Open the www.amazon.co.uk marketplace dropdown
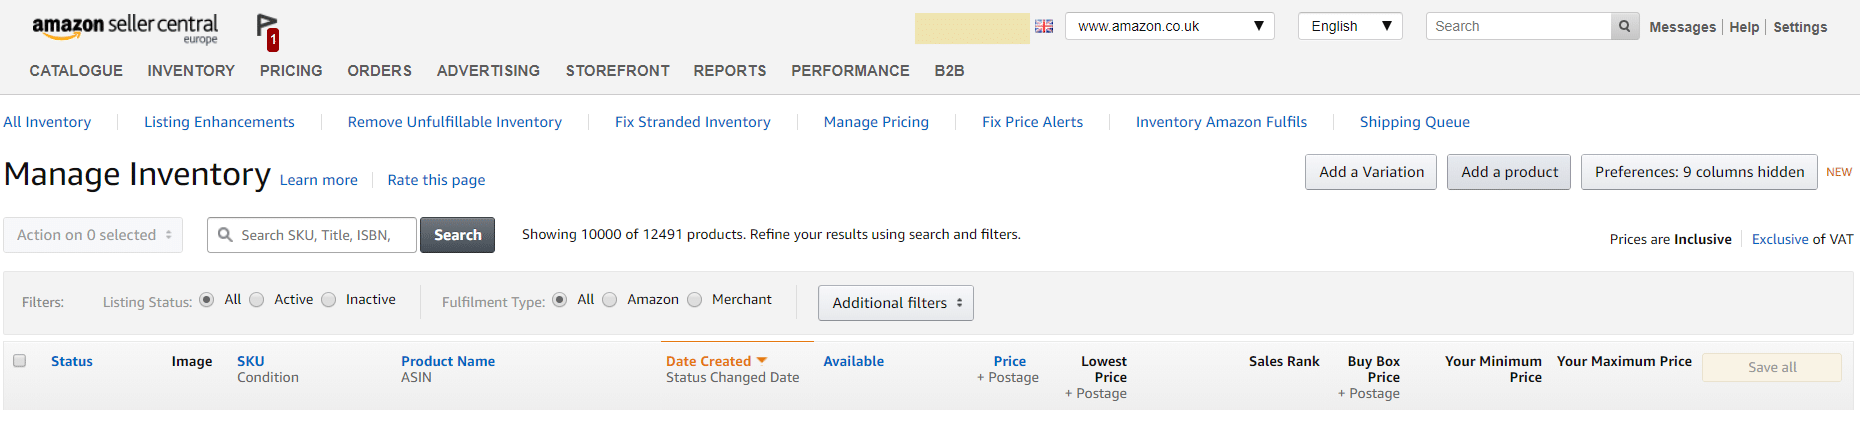 click(1170, 26)
